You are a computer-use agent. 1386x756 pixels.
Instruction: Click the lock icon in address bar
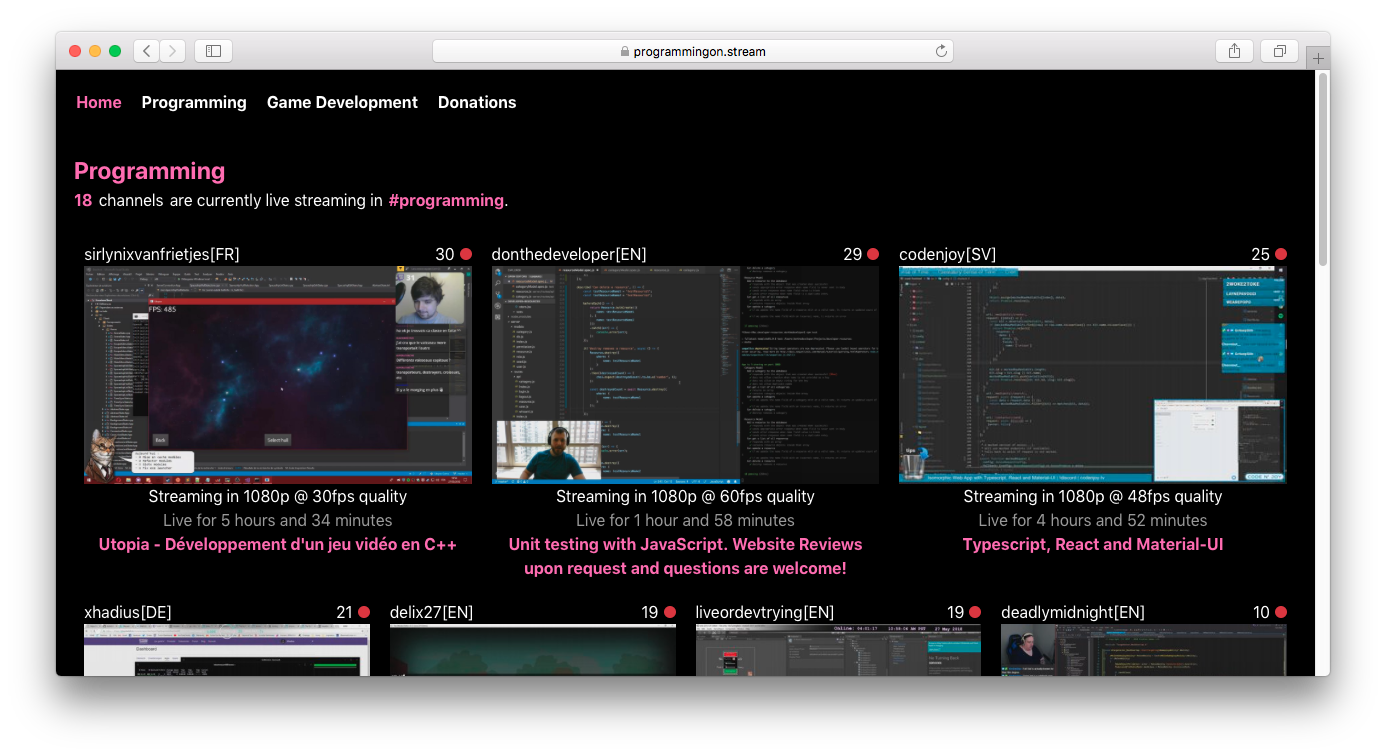[x=625, y=51]
